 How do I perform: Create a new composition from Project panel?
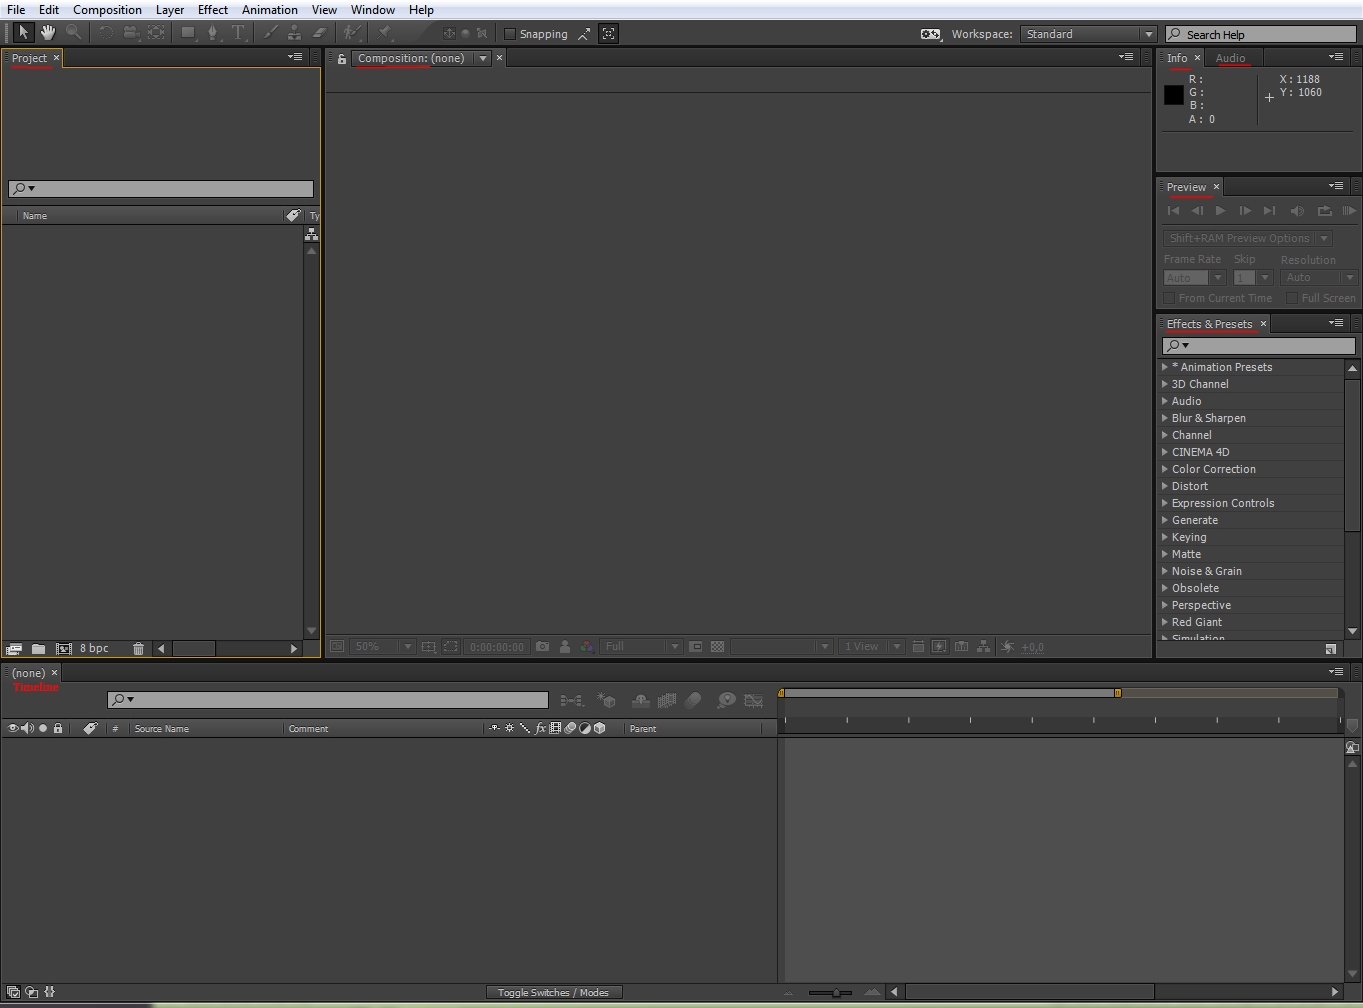tap(64, 649)
